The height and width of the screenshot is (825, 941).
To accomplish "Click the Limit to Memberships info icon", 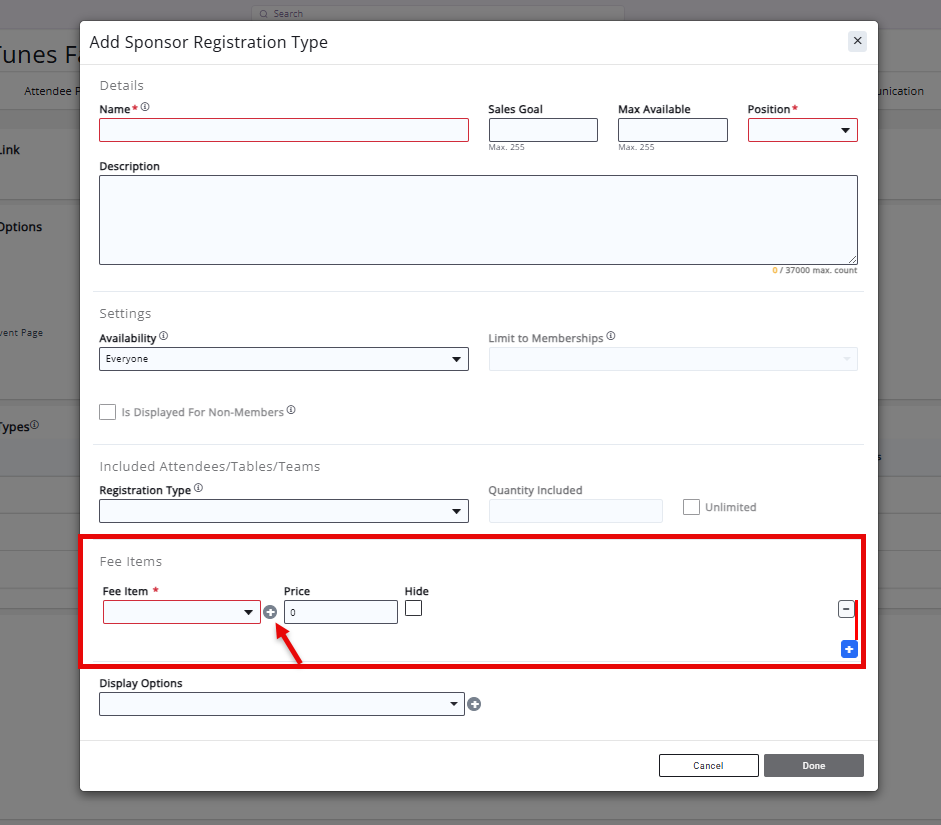I will click(611, 336).
